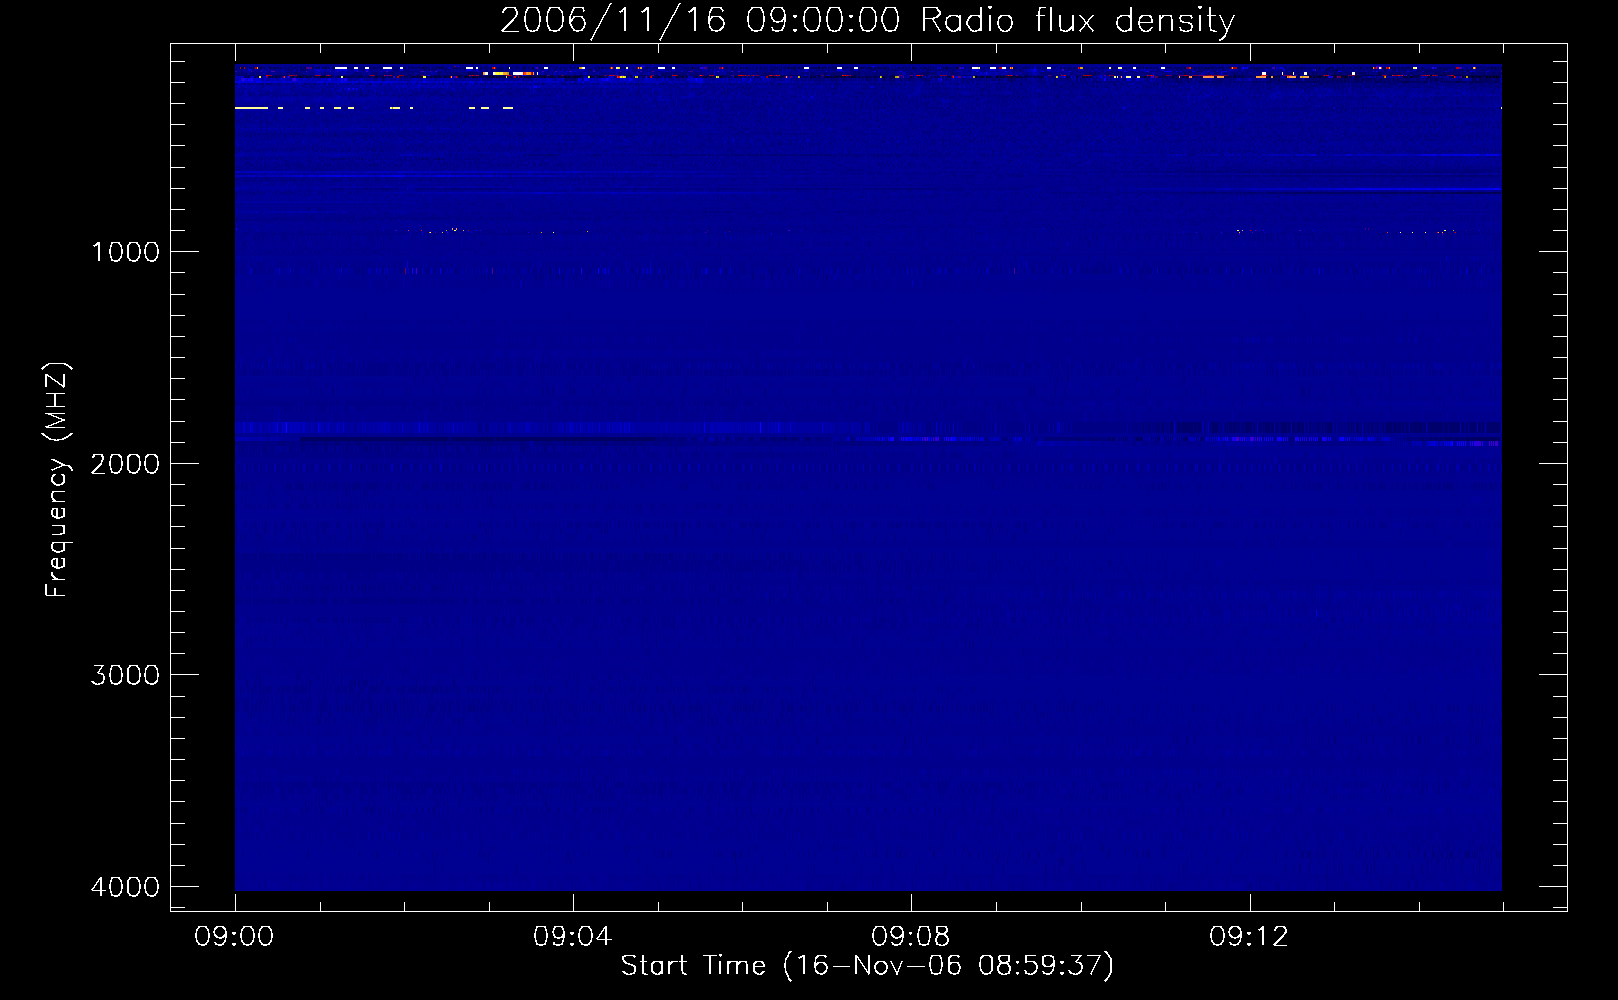
Task: Click the 09:00 time tick label
Action: click(234, 937)
